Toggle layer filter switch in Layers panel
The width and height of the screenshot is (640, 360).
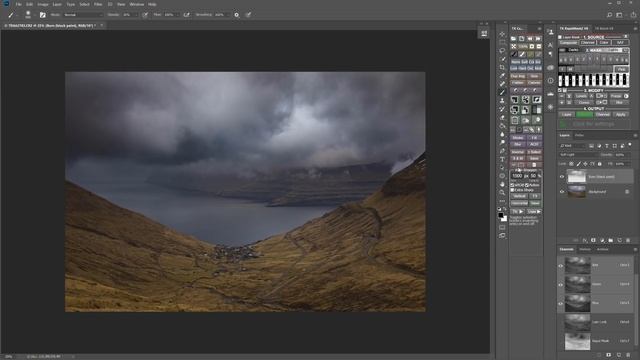[x=630, y=144]
